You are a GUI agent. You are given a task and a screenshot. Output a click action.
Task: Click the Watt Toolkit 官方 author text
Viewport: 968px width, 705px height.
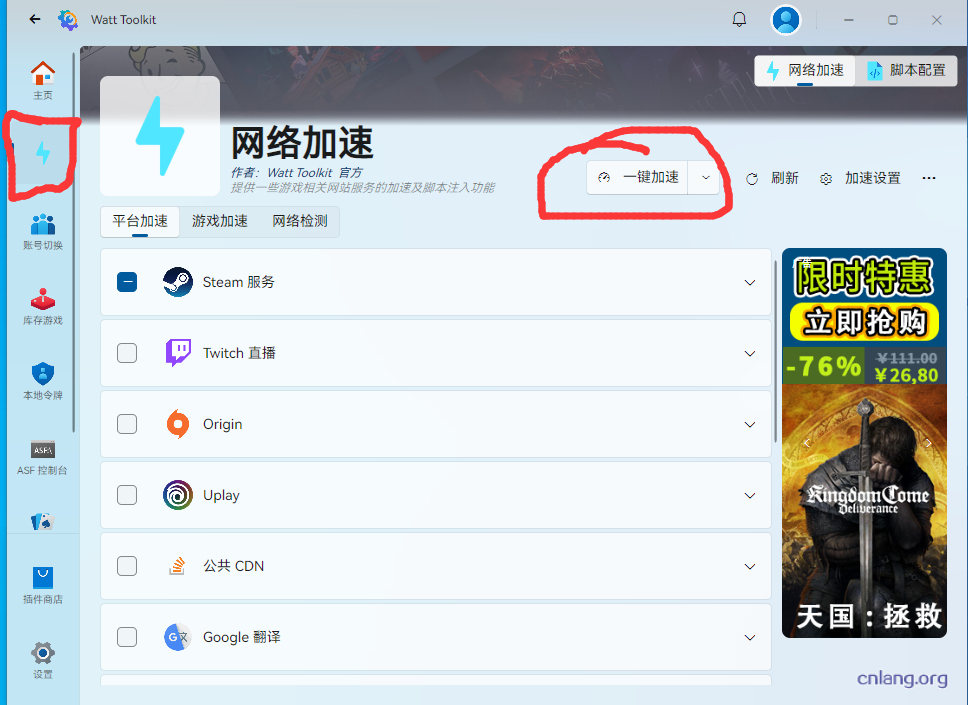click(x=315, y=173)
